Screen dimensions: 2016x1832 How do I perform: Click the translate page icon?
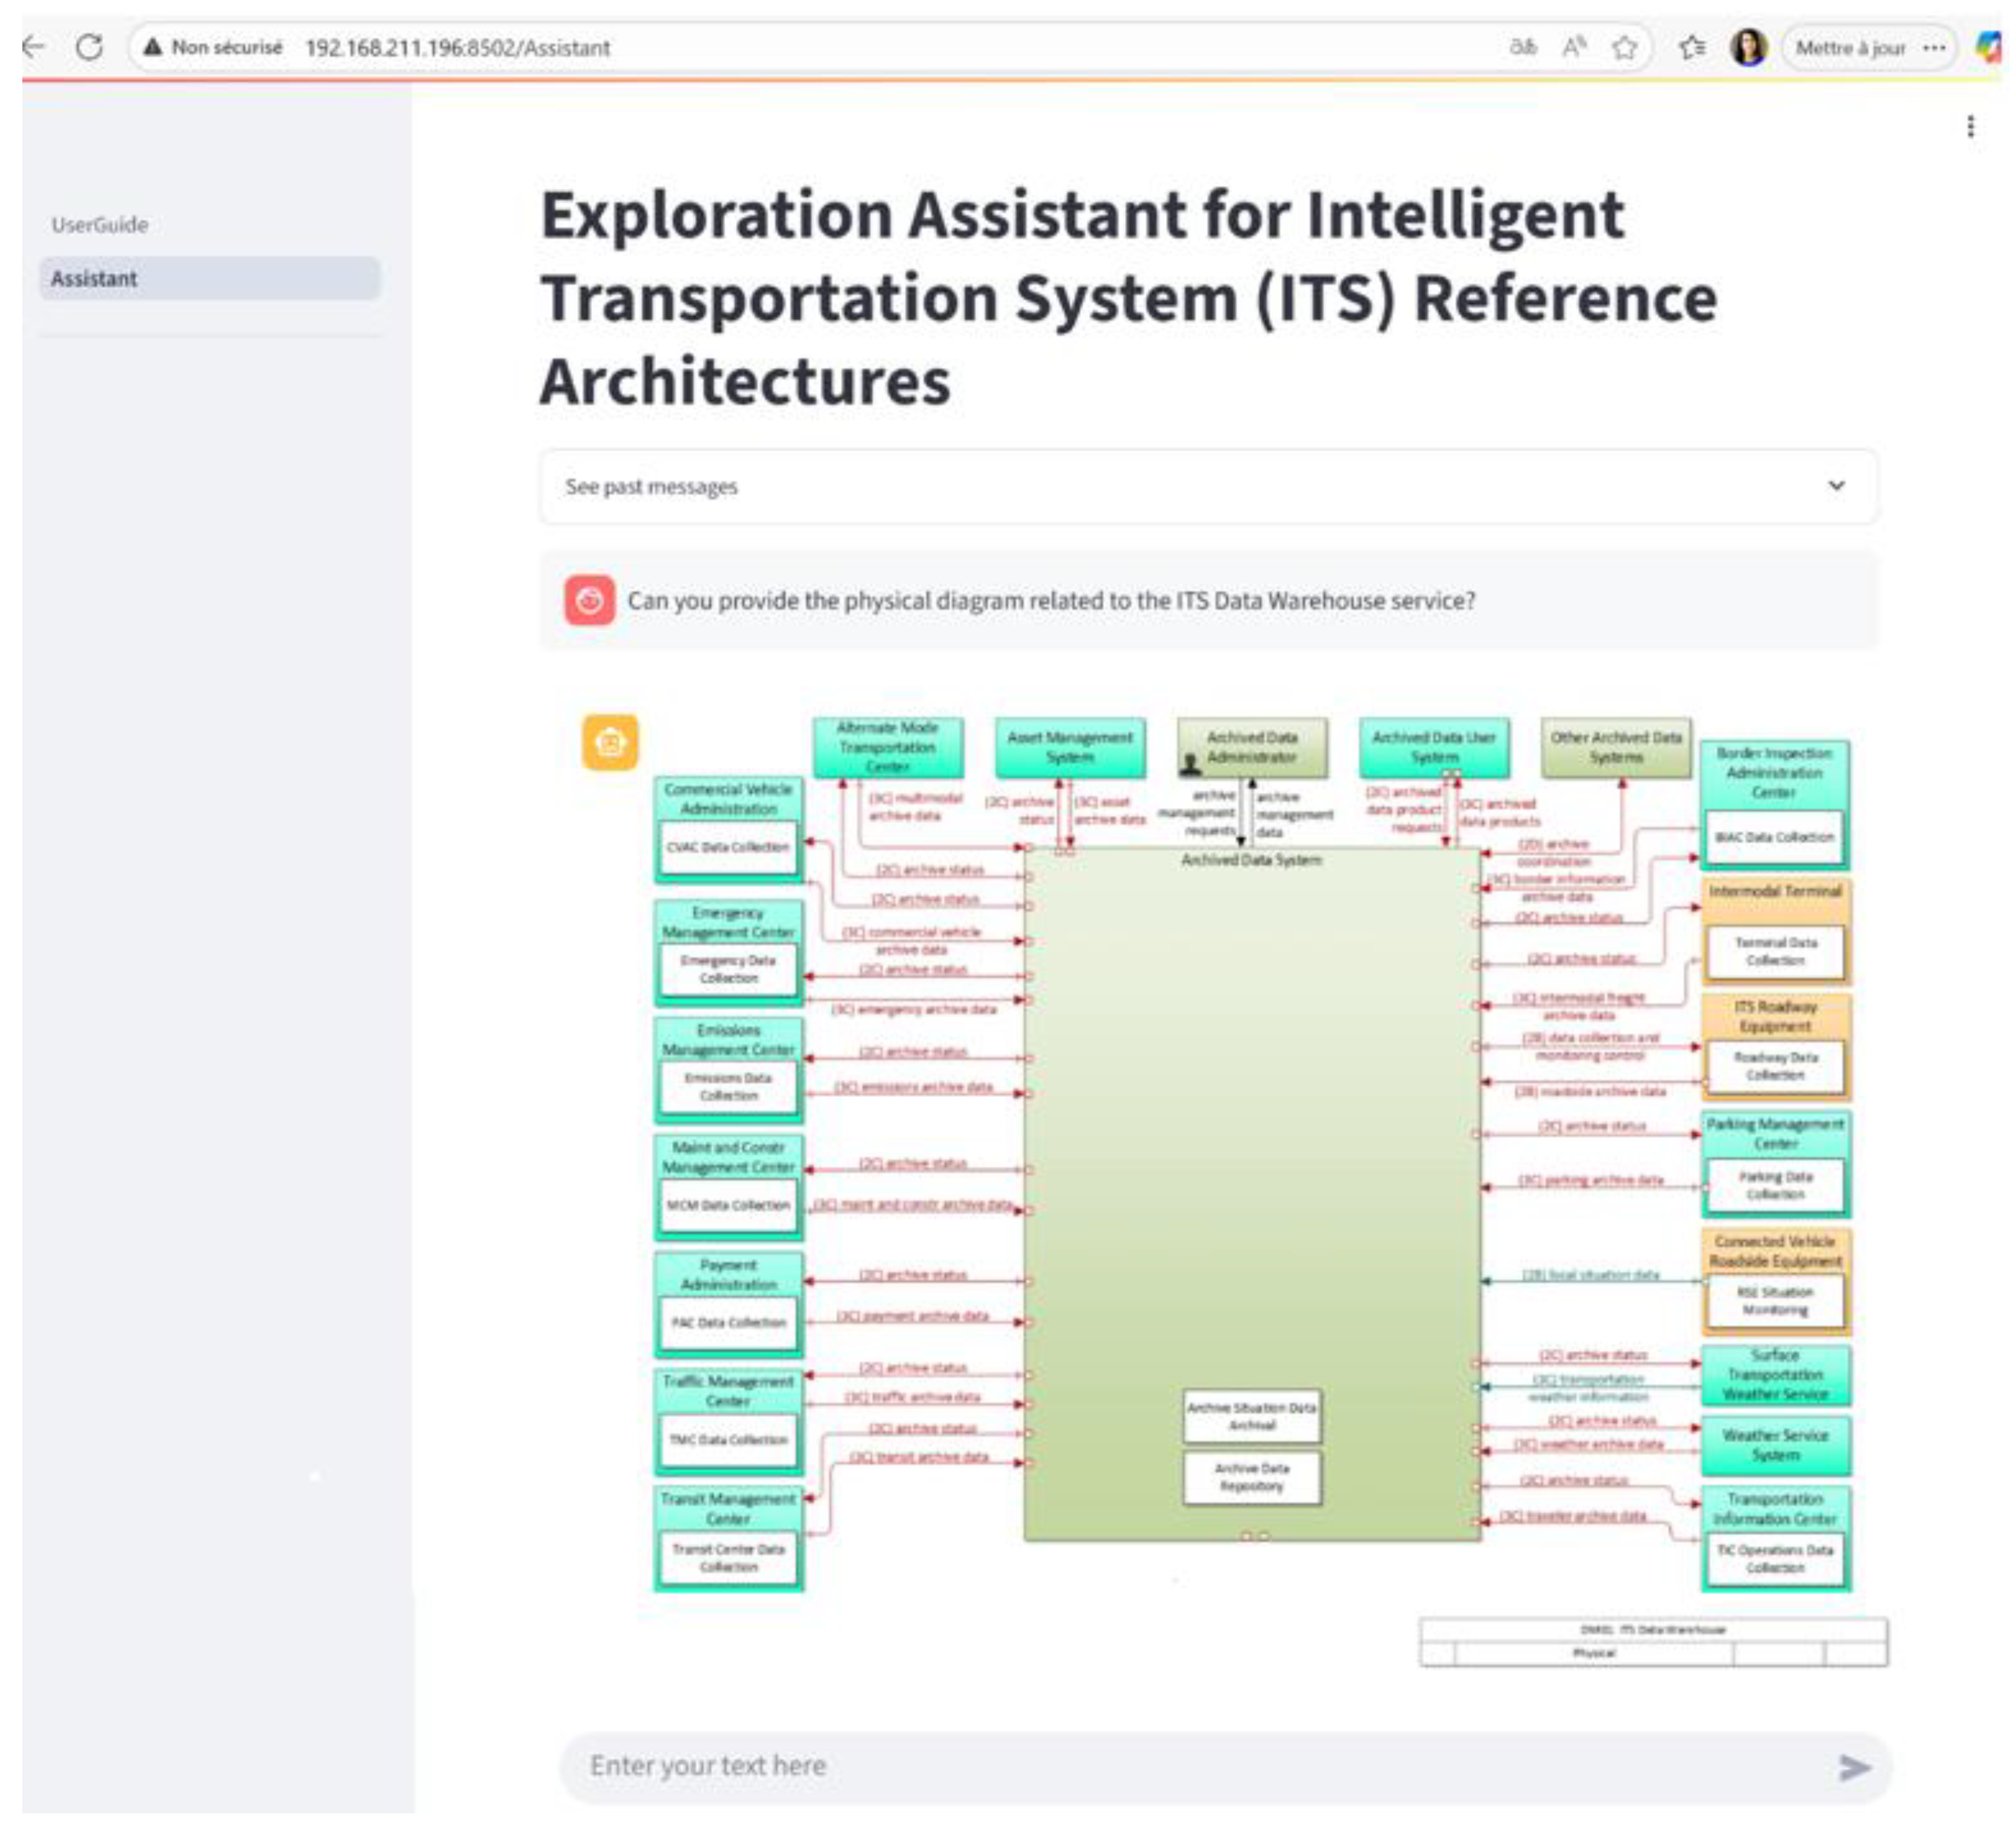(1522, 47)
